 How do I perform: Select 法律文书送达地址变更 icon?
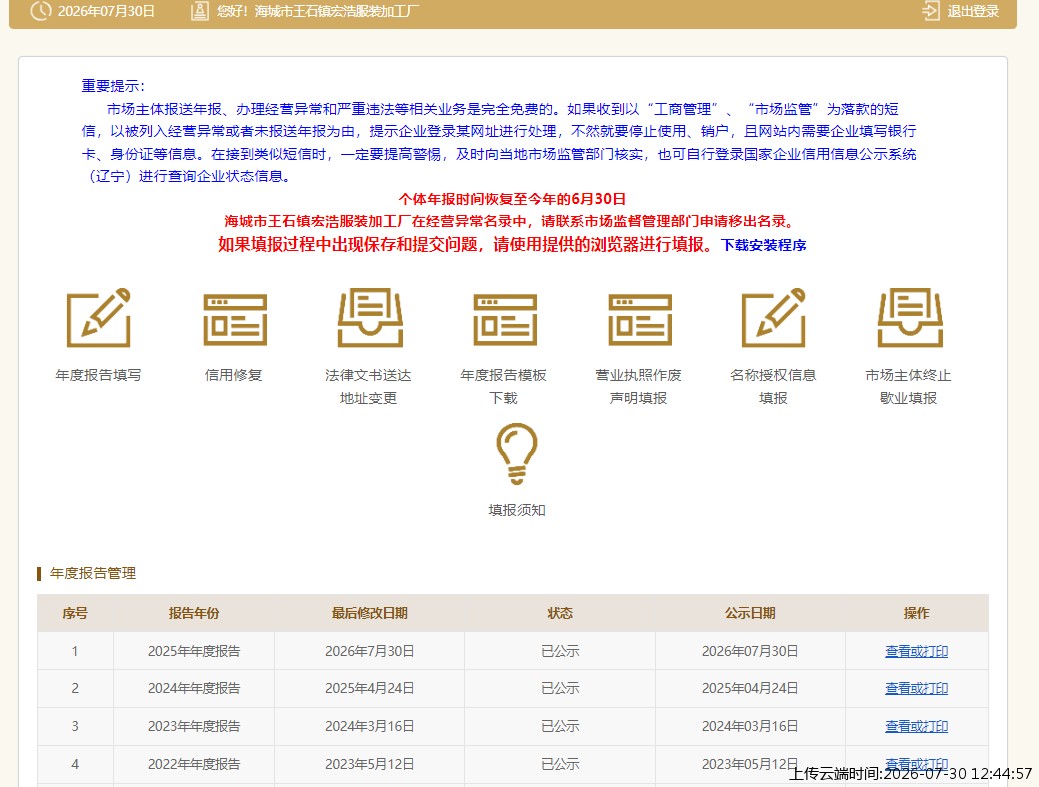click(370, 317)
